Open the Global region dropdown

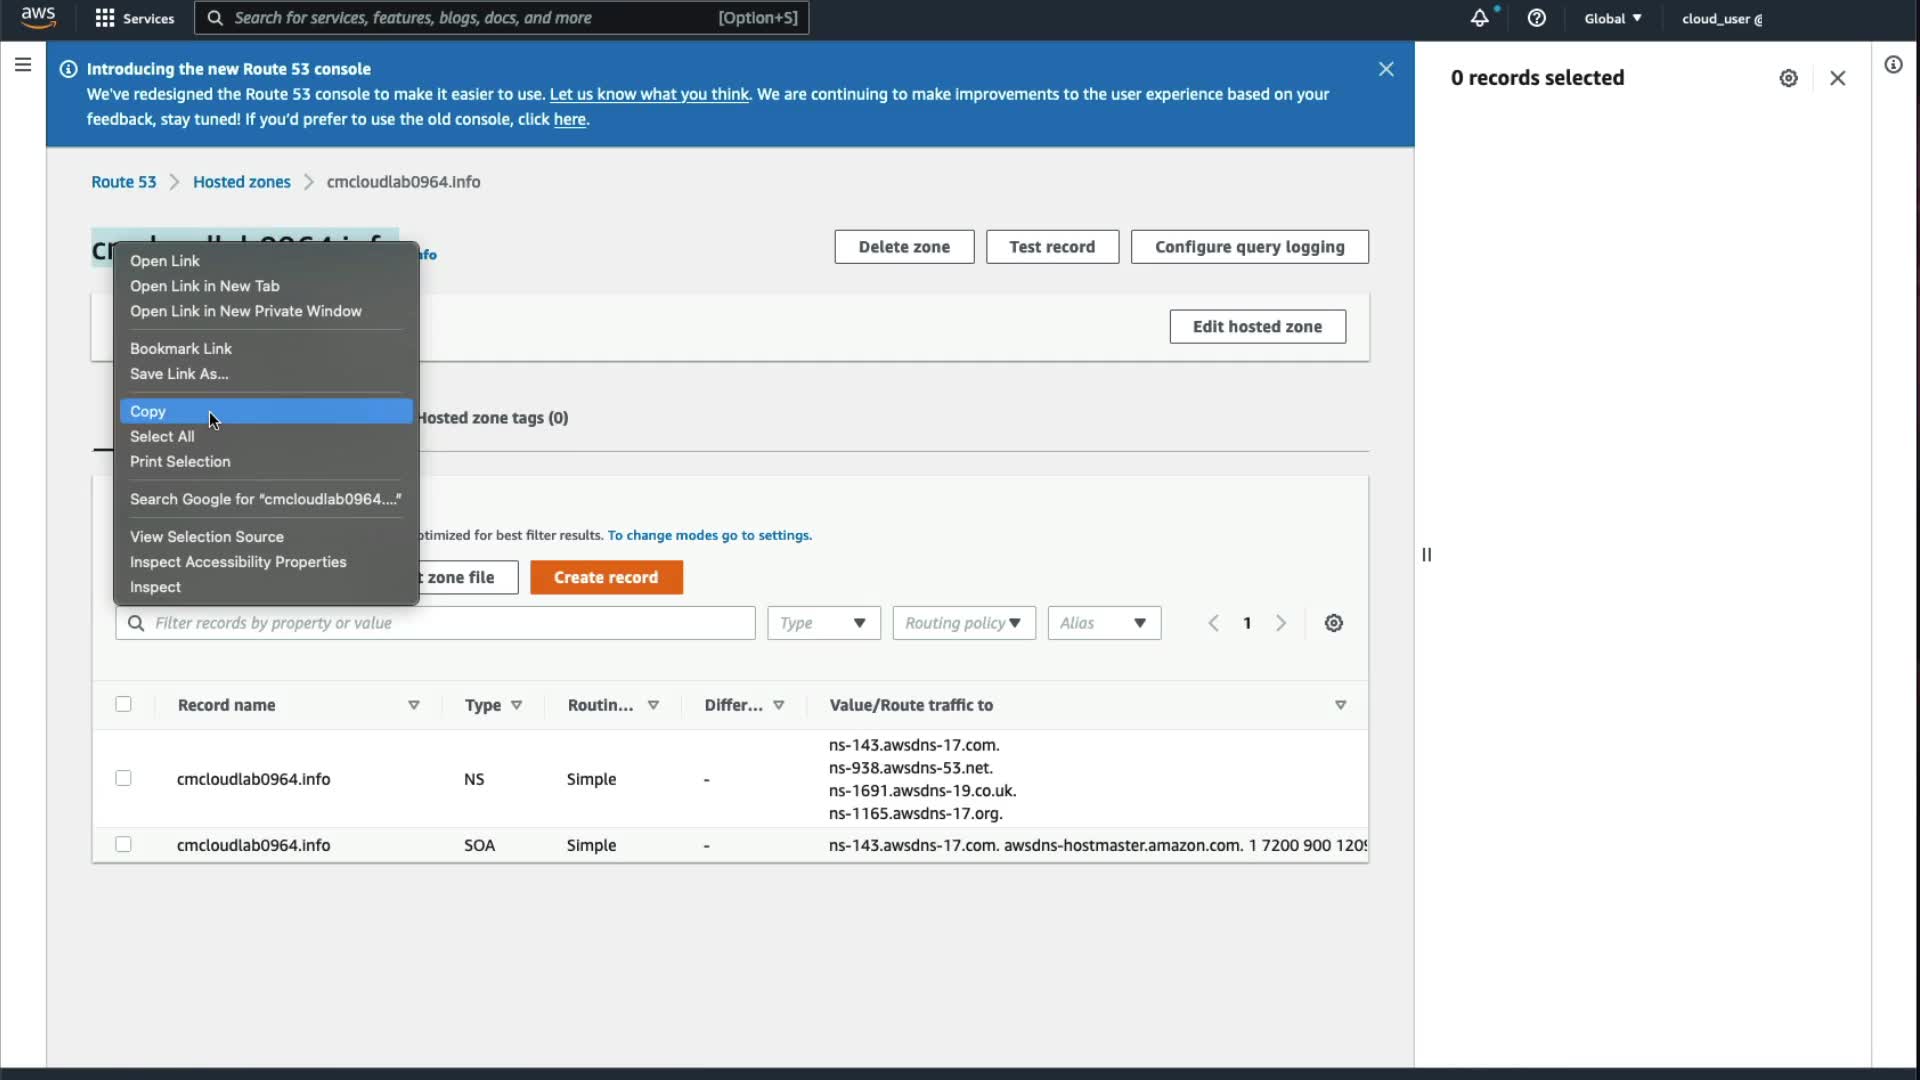1612,18
